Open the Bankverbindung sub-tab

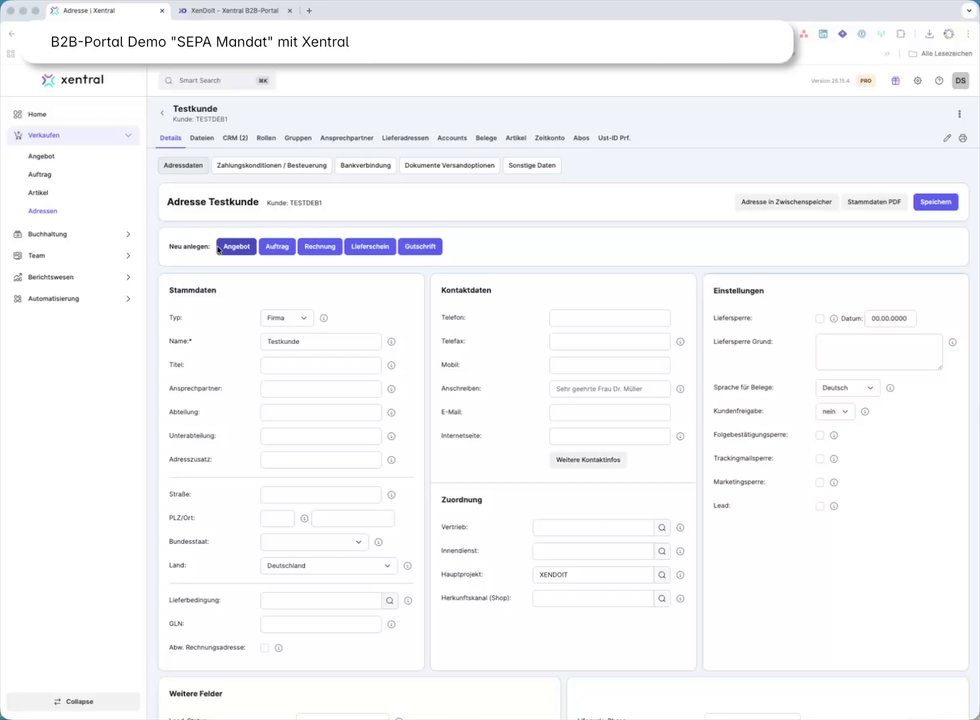tap(366, 166)
